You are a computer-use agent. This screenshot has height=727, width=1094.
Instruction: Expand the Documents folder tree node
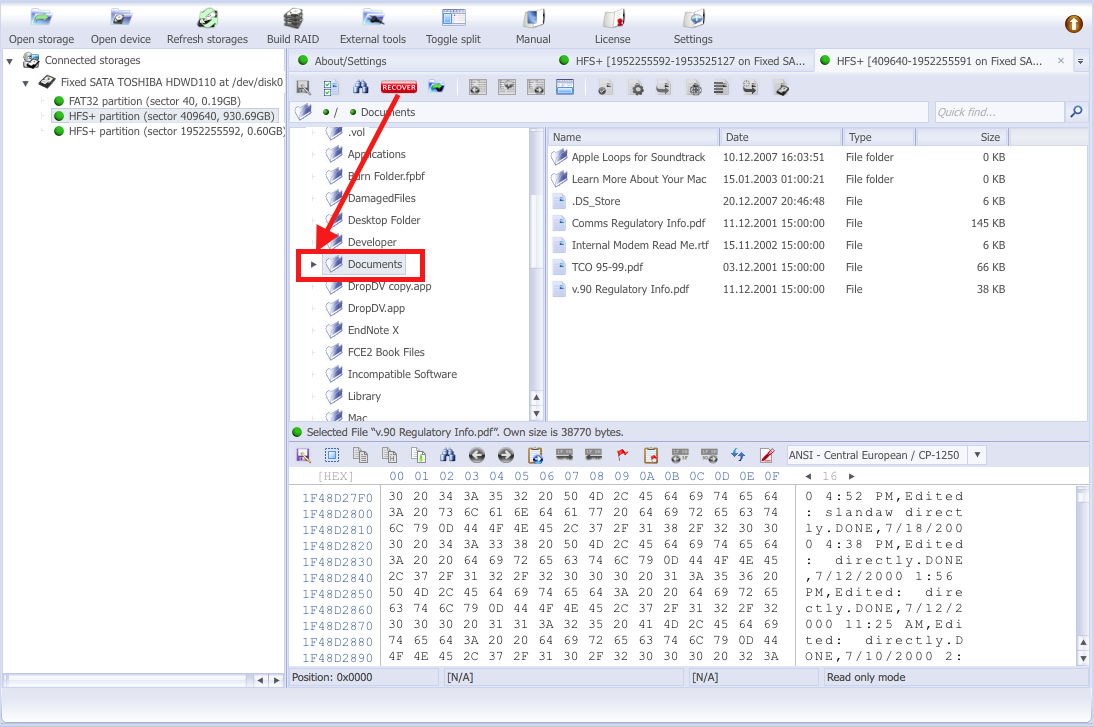(313, 265)
